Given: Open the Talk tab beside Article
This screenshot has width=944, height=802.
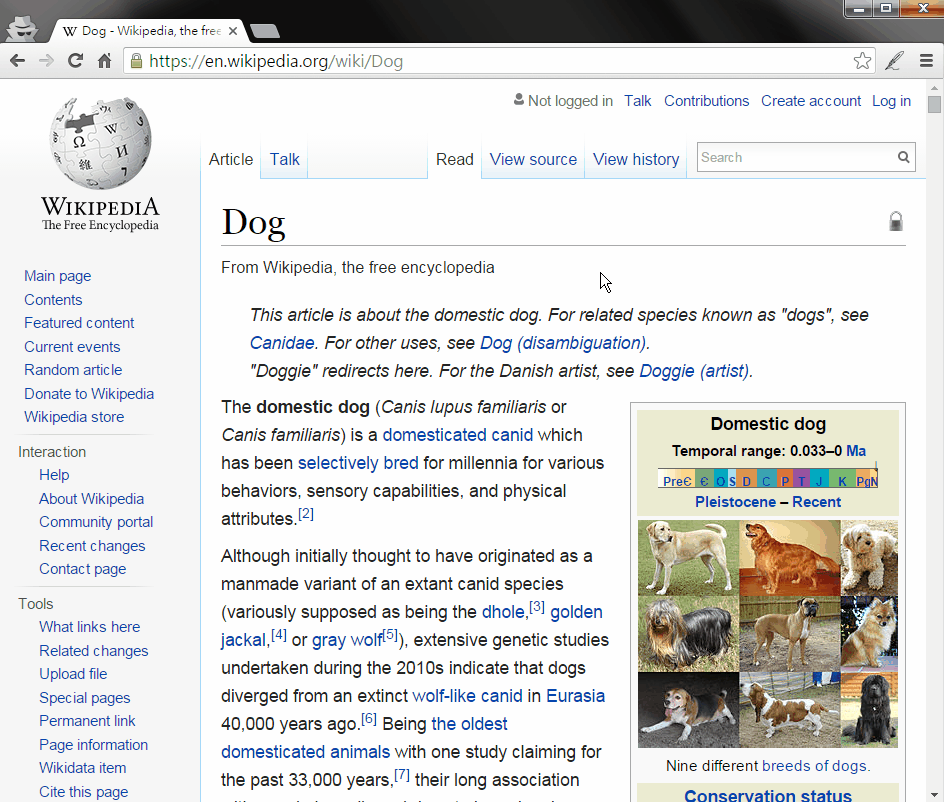Looking at the screenshot, I should click(x=284, y=160).
